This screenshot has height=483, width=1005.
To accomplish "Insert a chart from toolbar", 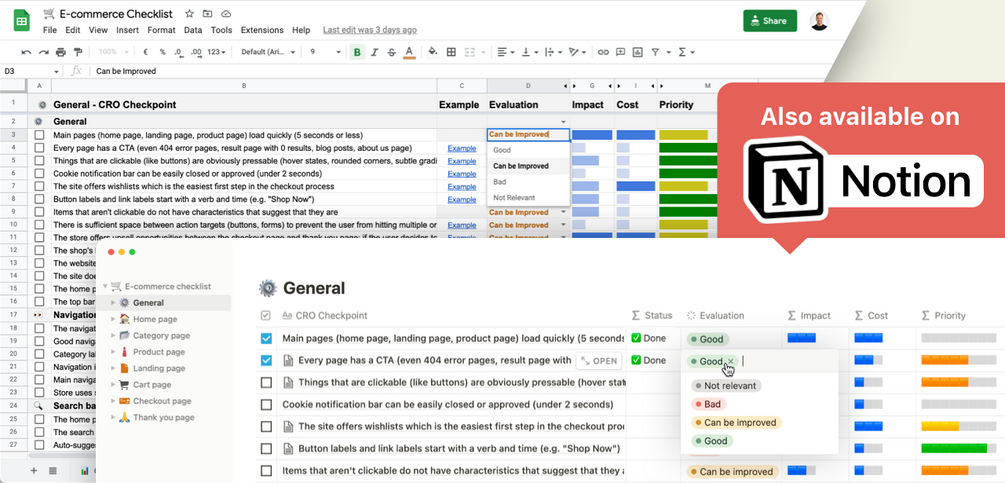I will 638,53.
